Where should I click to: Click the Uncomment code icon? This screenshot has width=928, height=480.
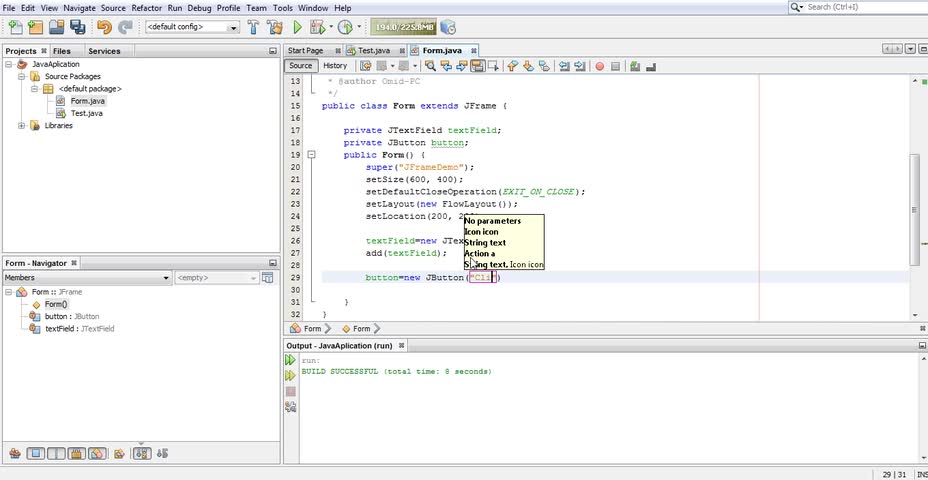point(650,66)
